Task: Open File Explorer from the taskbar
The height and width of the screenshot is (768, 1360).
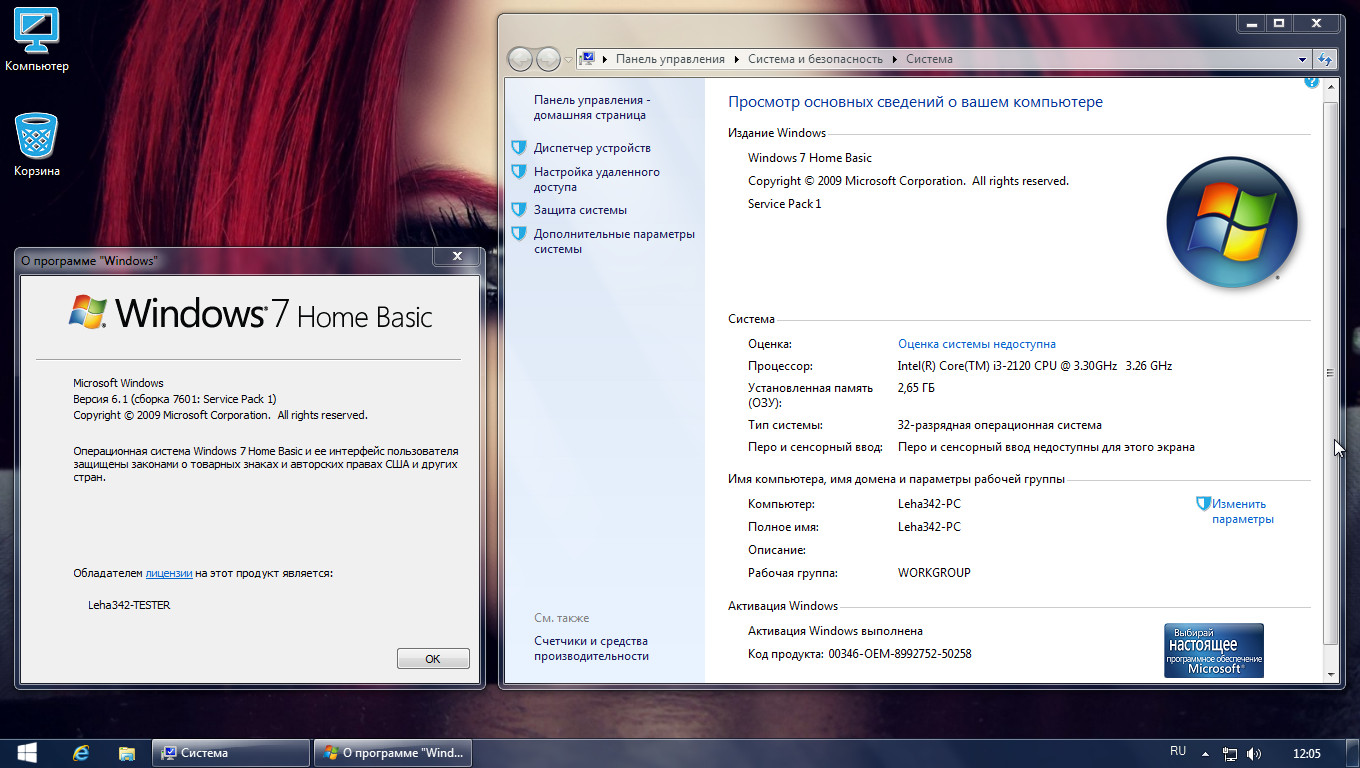Action: (127, 753)
